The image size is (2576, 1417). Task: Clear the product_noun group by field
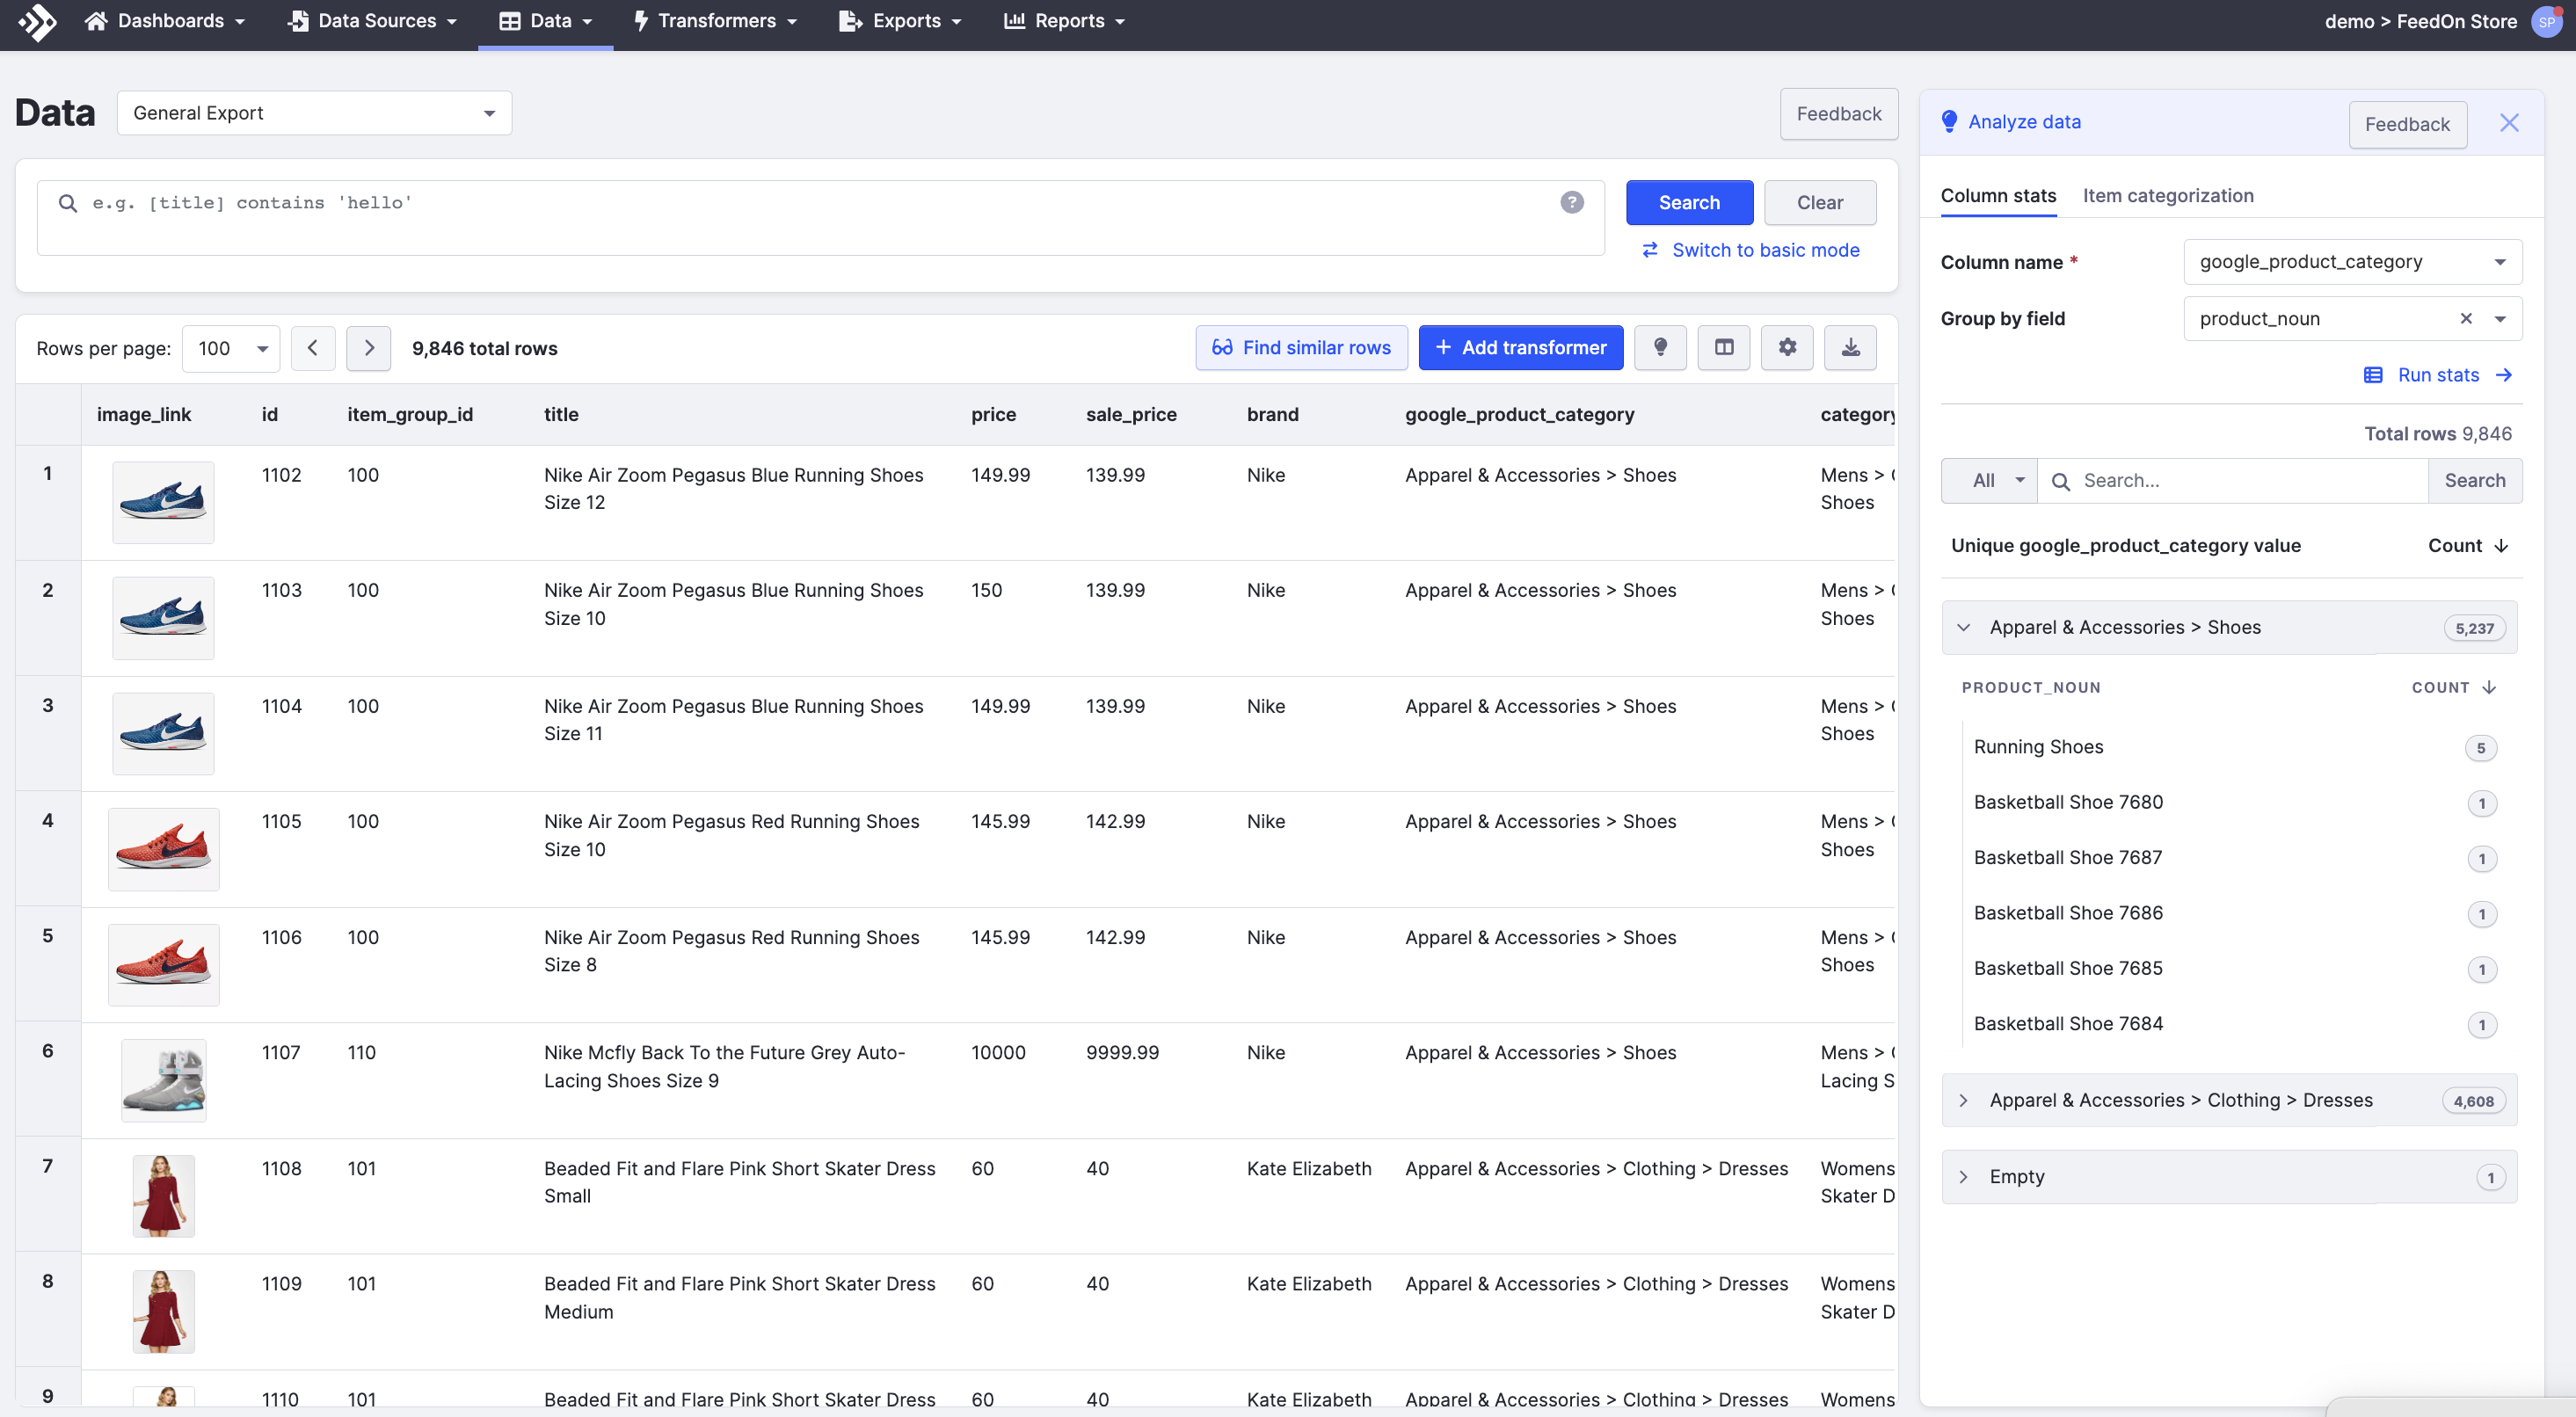[2465, 318]
